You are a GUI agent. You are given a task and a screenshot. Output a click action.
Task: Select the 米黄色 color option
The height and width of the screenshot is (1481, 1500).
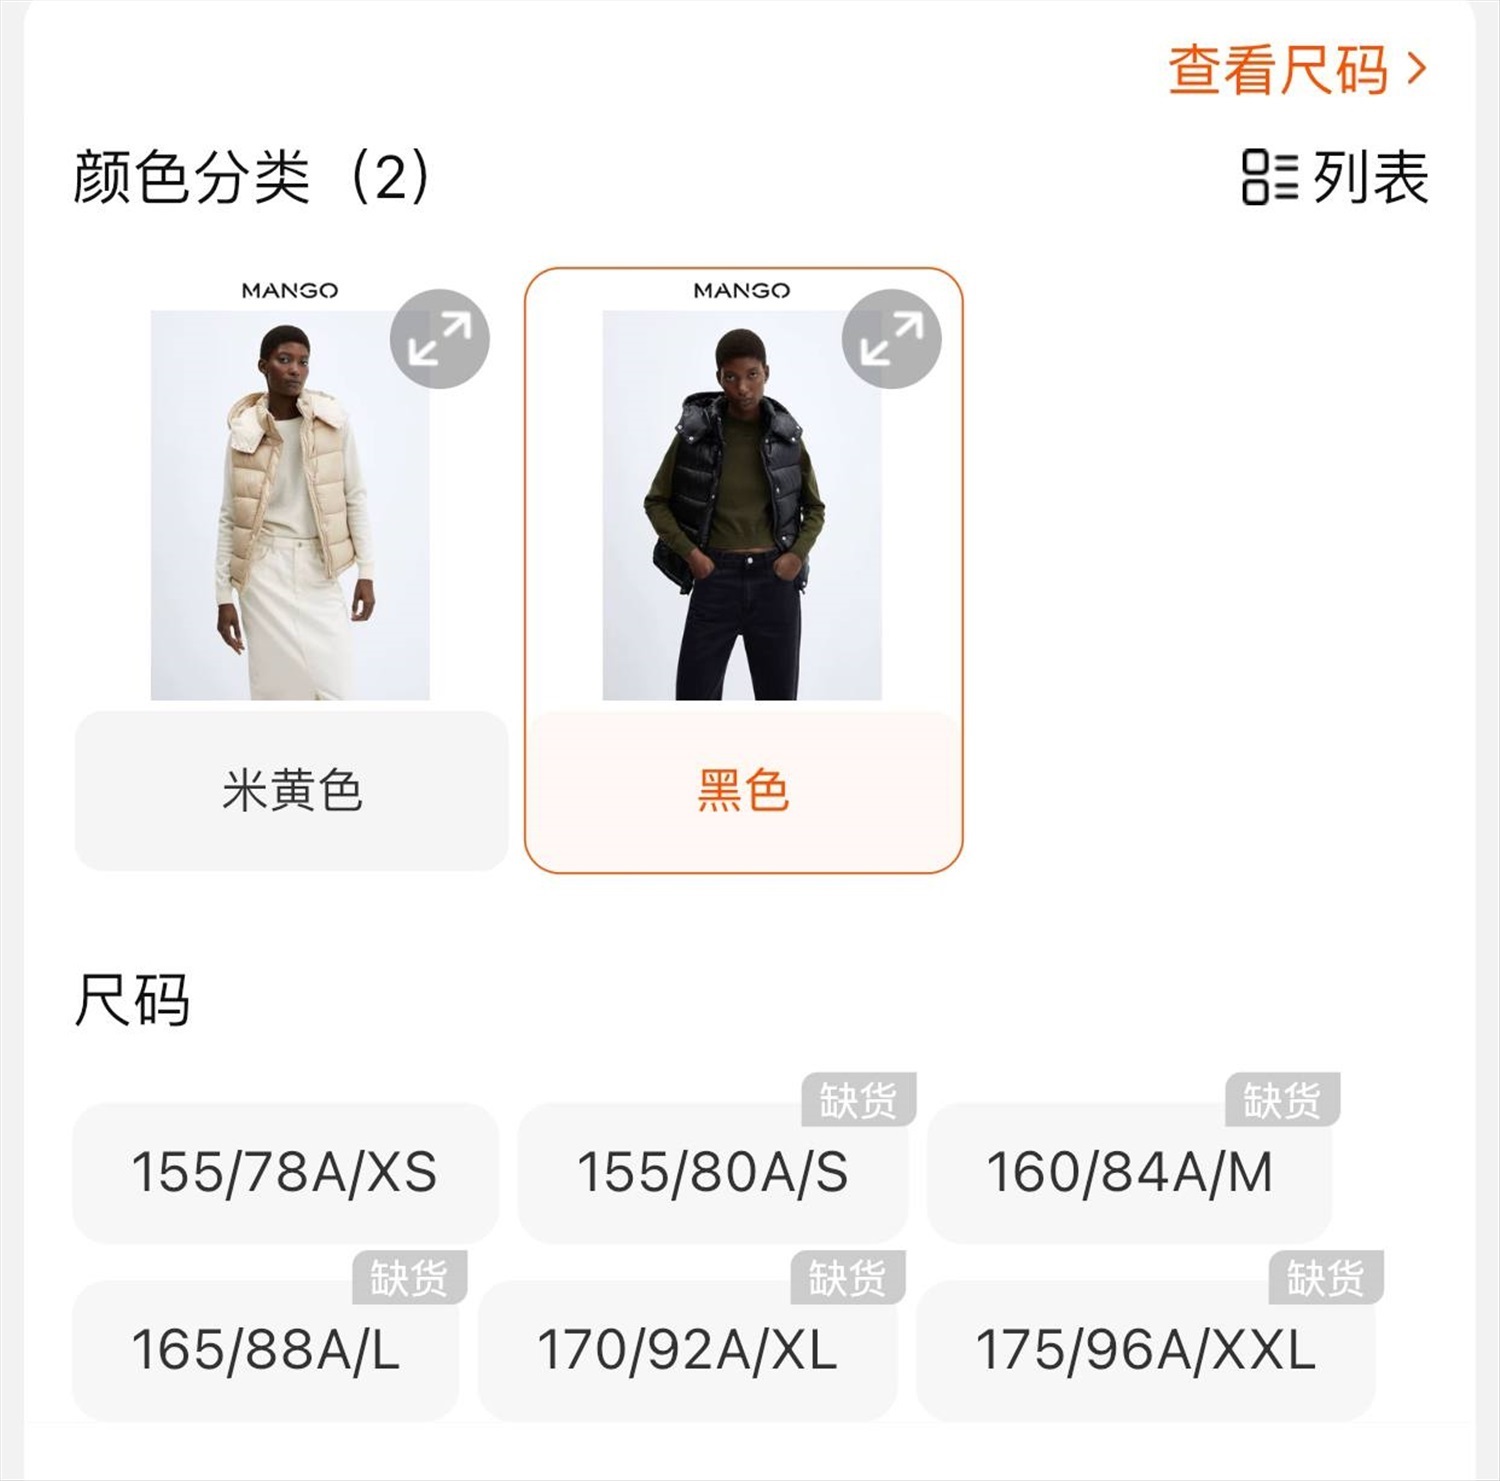point(291,790)
